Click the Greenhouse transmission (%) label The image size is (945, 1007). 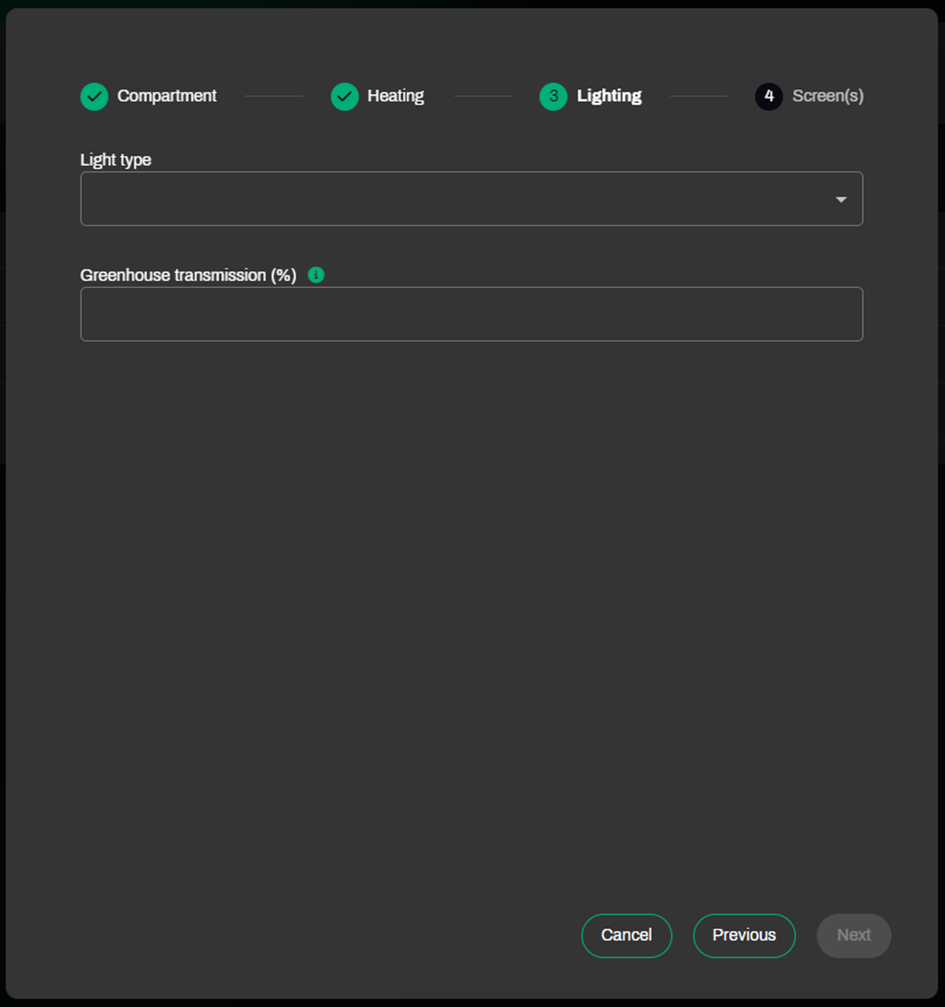click(188, 275)
